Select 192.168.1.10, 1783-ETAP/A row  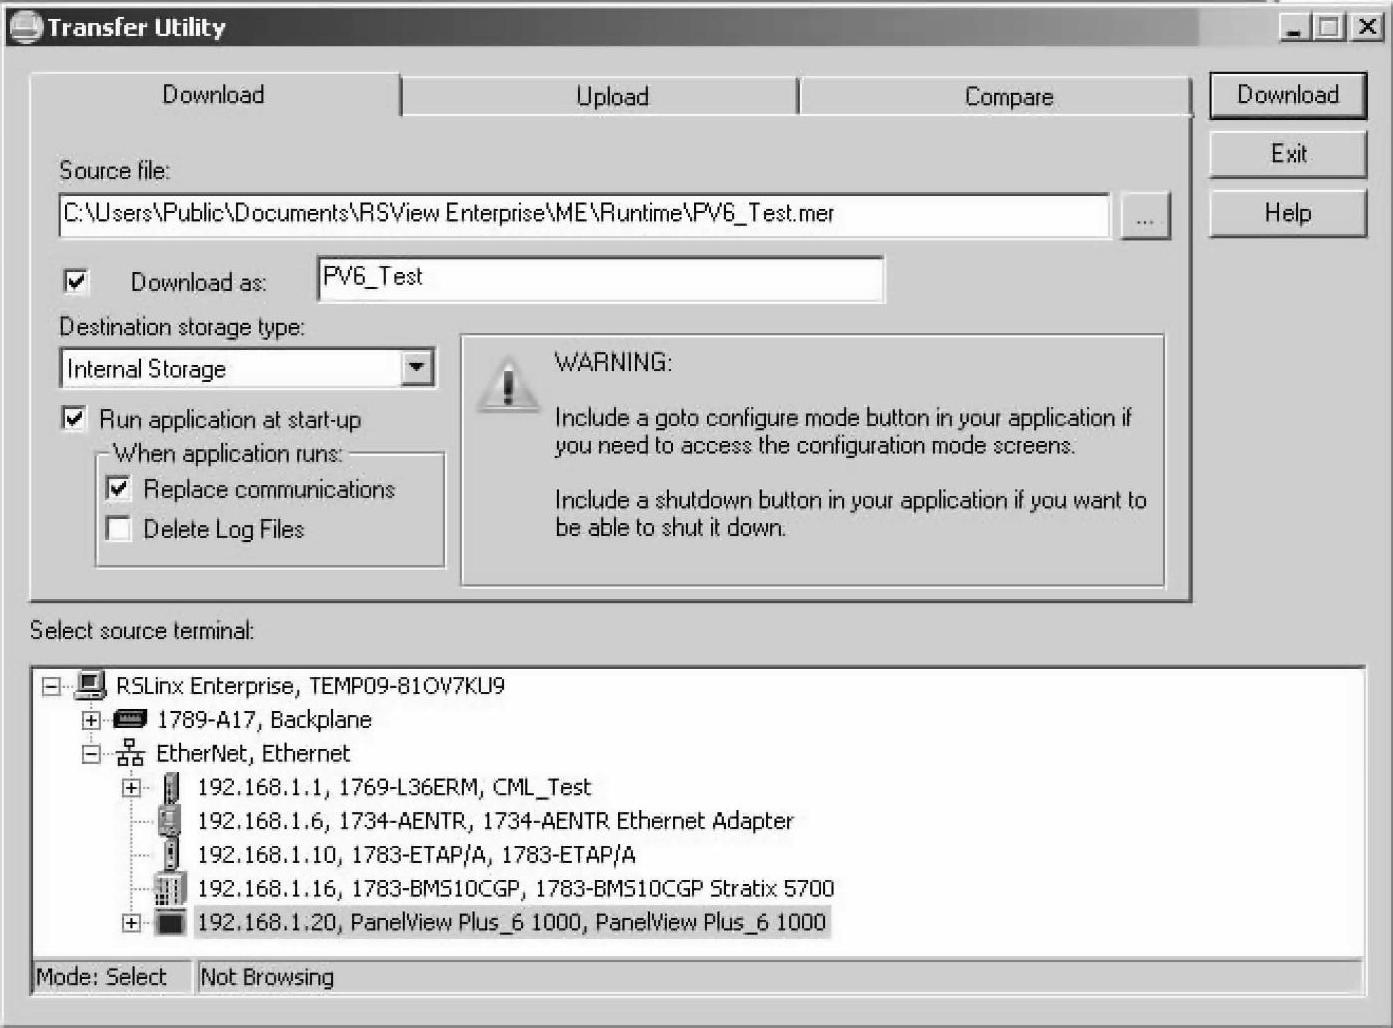pos(416,855)
